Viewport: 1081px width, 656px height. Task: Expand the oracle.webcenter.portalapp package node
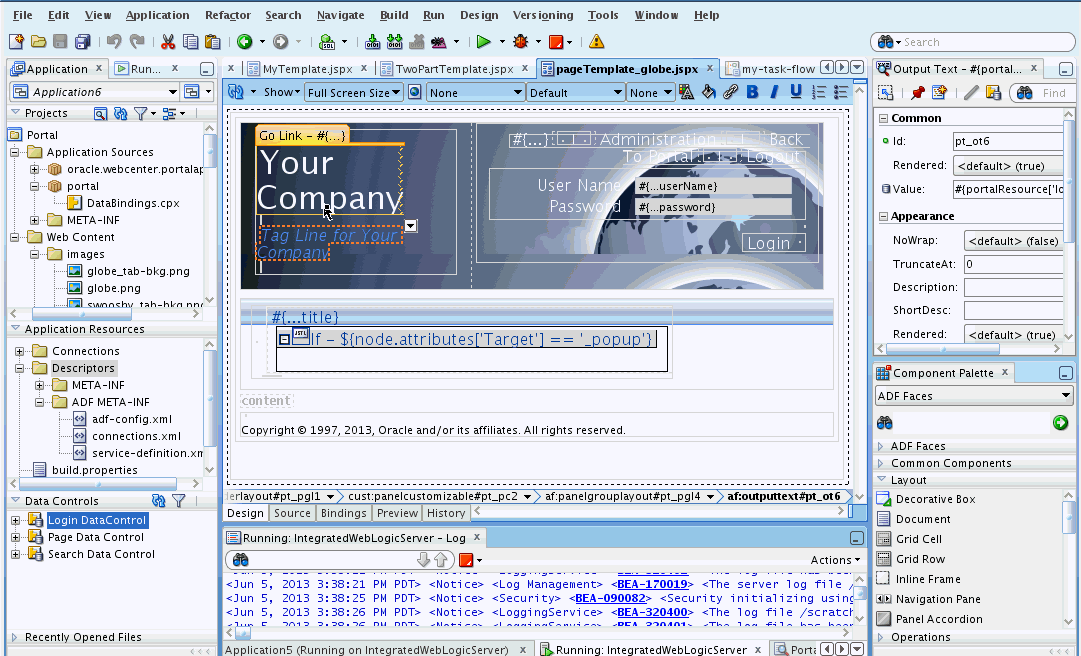(x=34, y=169)
